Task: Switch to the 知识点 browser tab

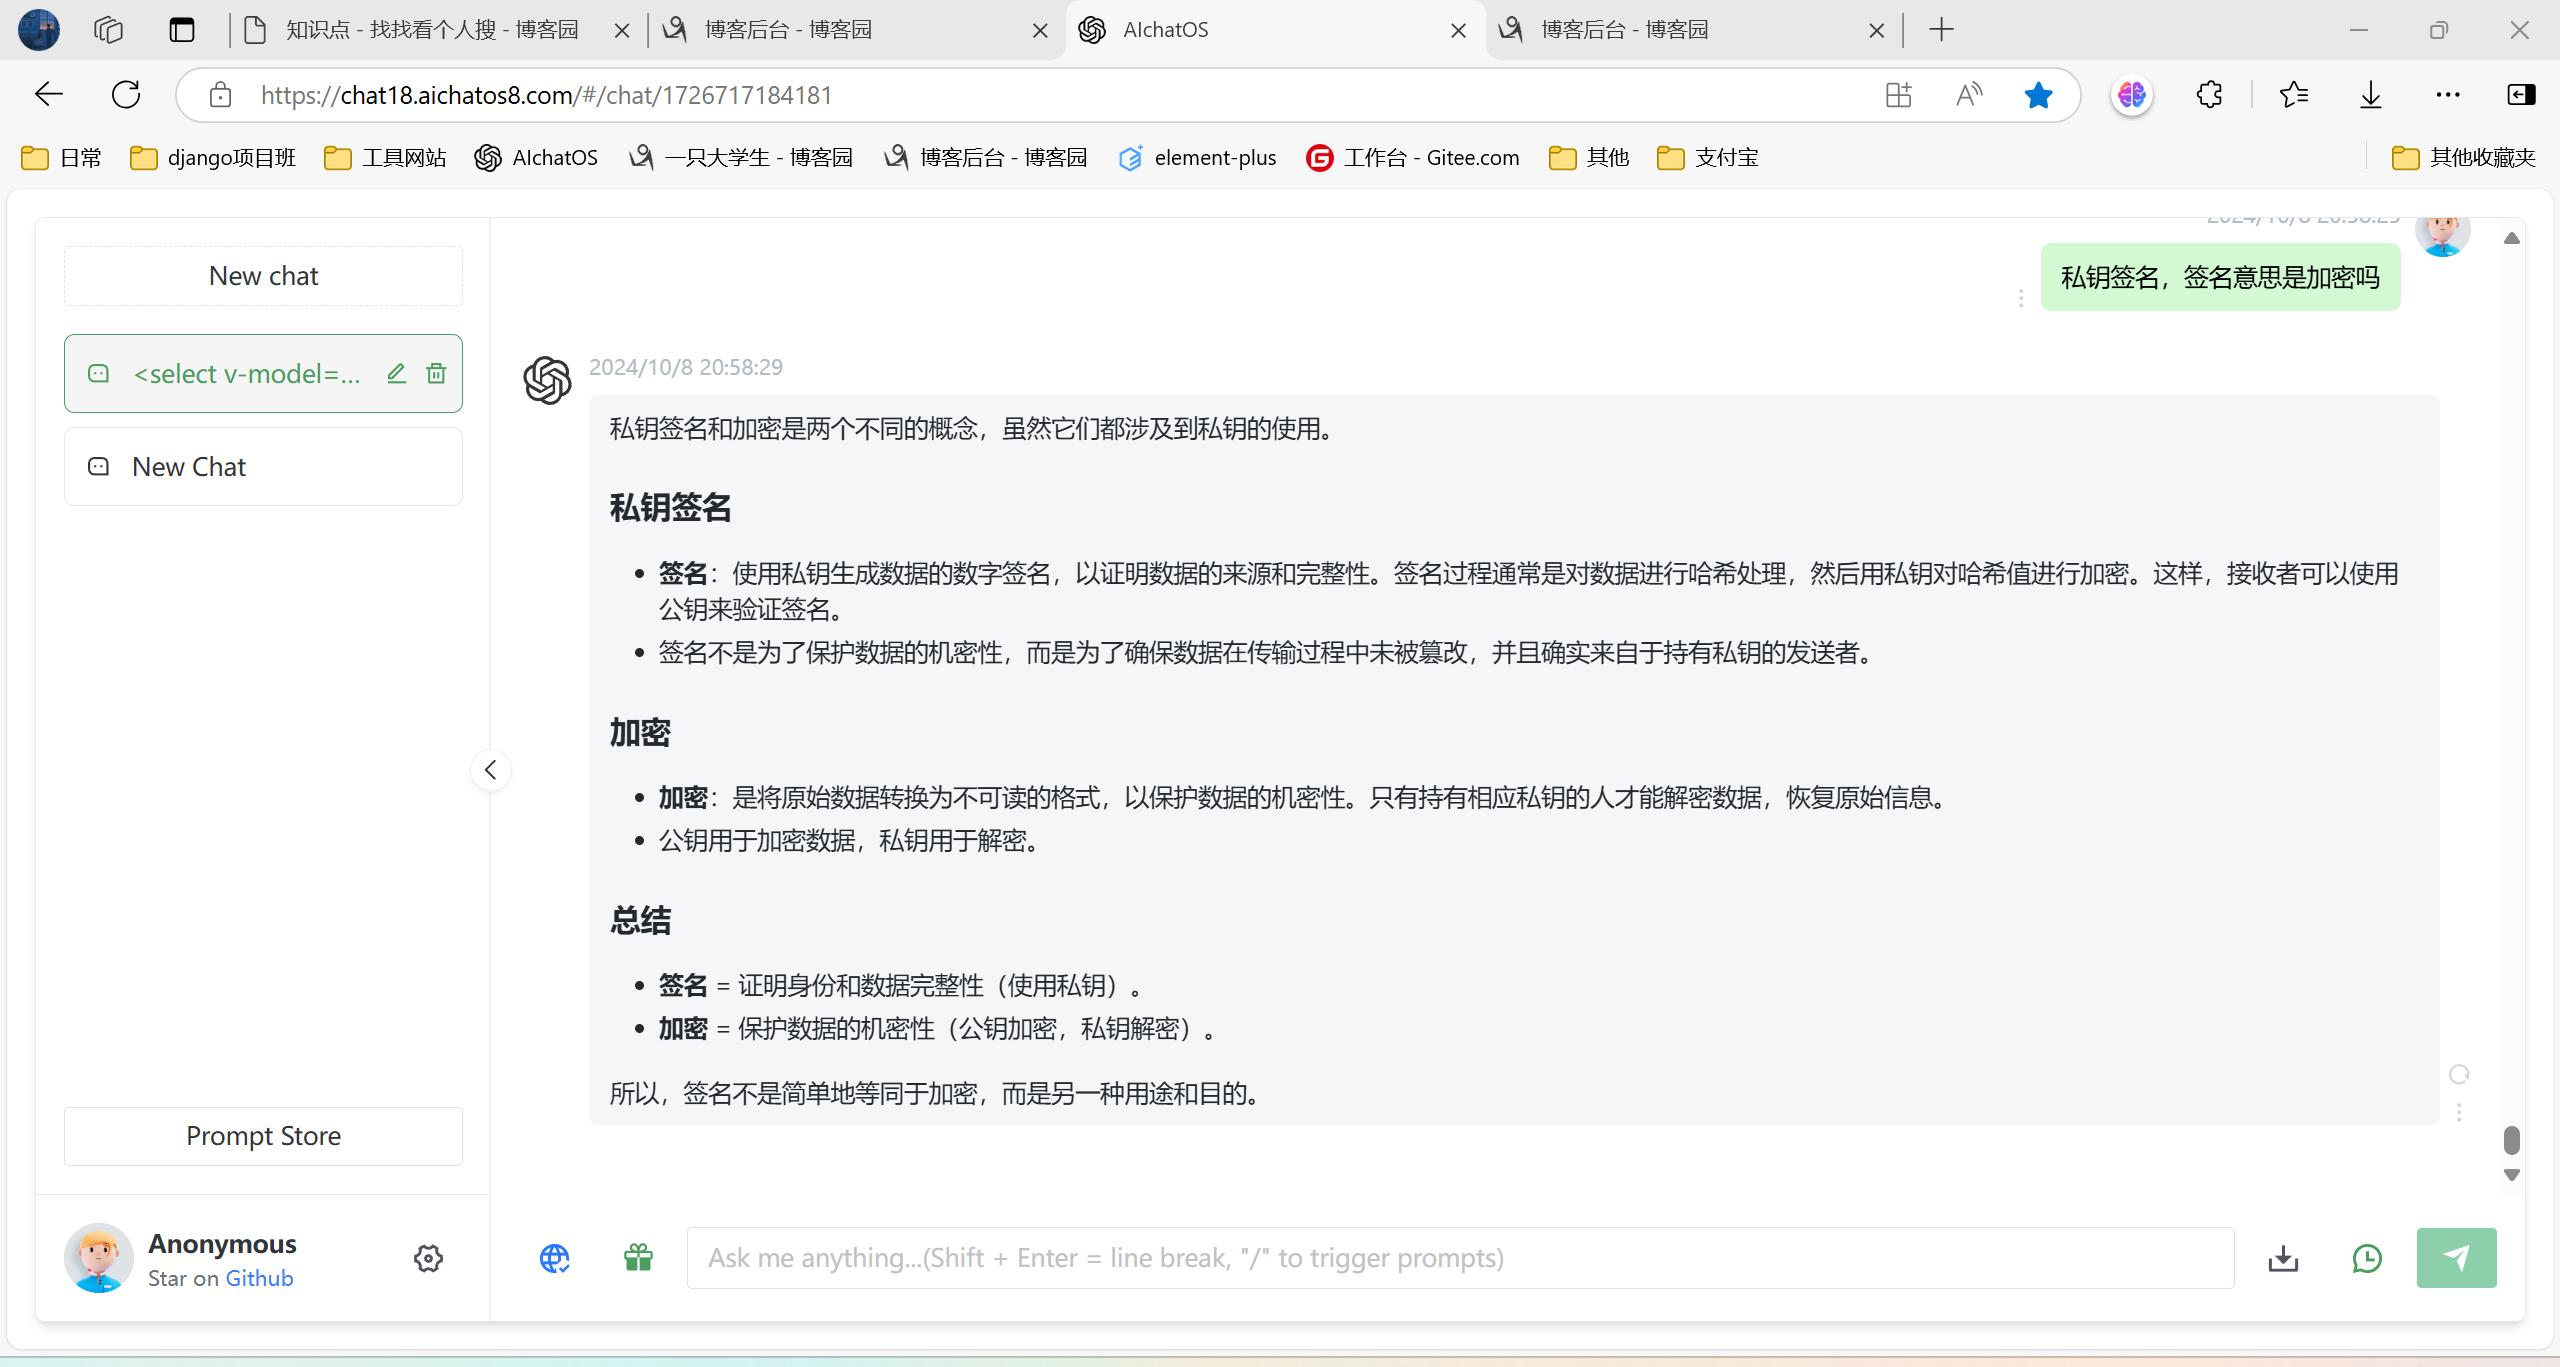Action: coord(432,30)
